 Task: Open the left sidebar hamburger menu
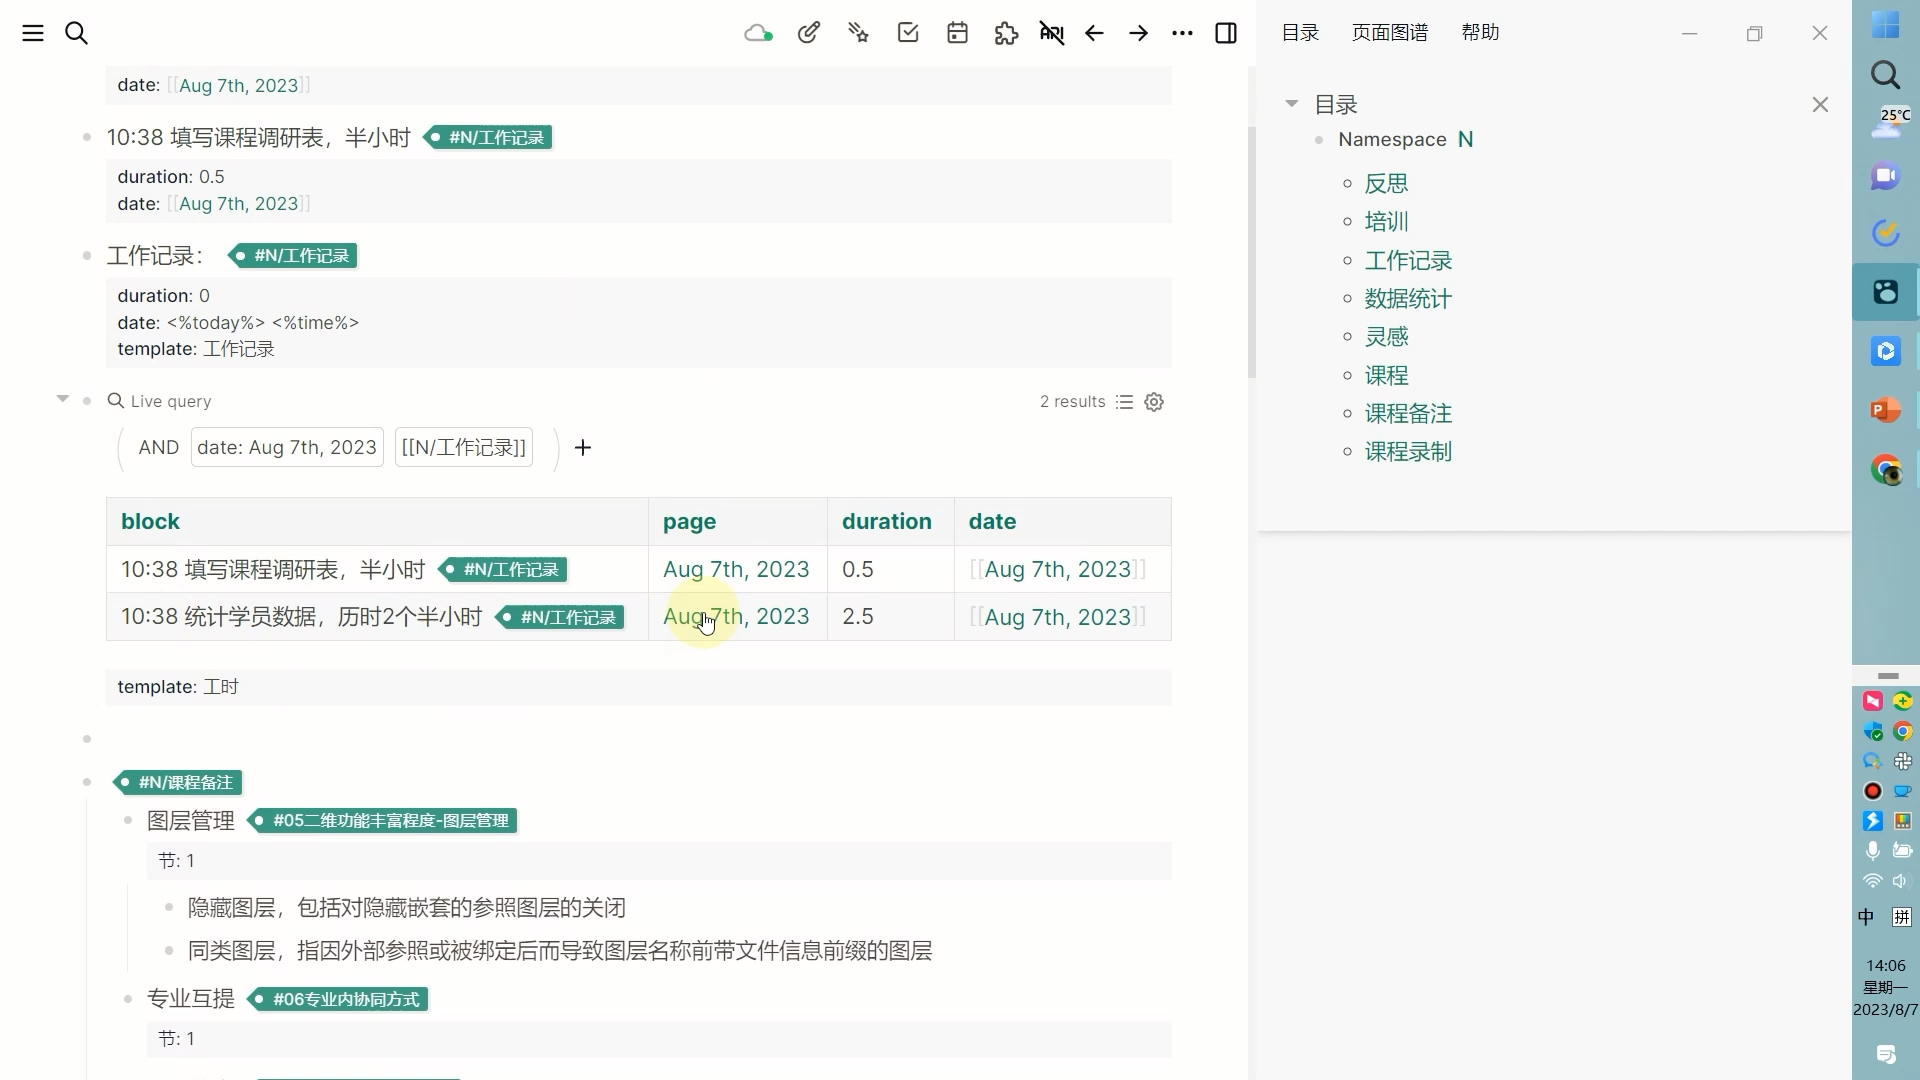[x=33, y=33]
